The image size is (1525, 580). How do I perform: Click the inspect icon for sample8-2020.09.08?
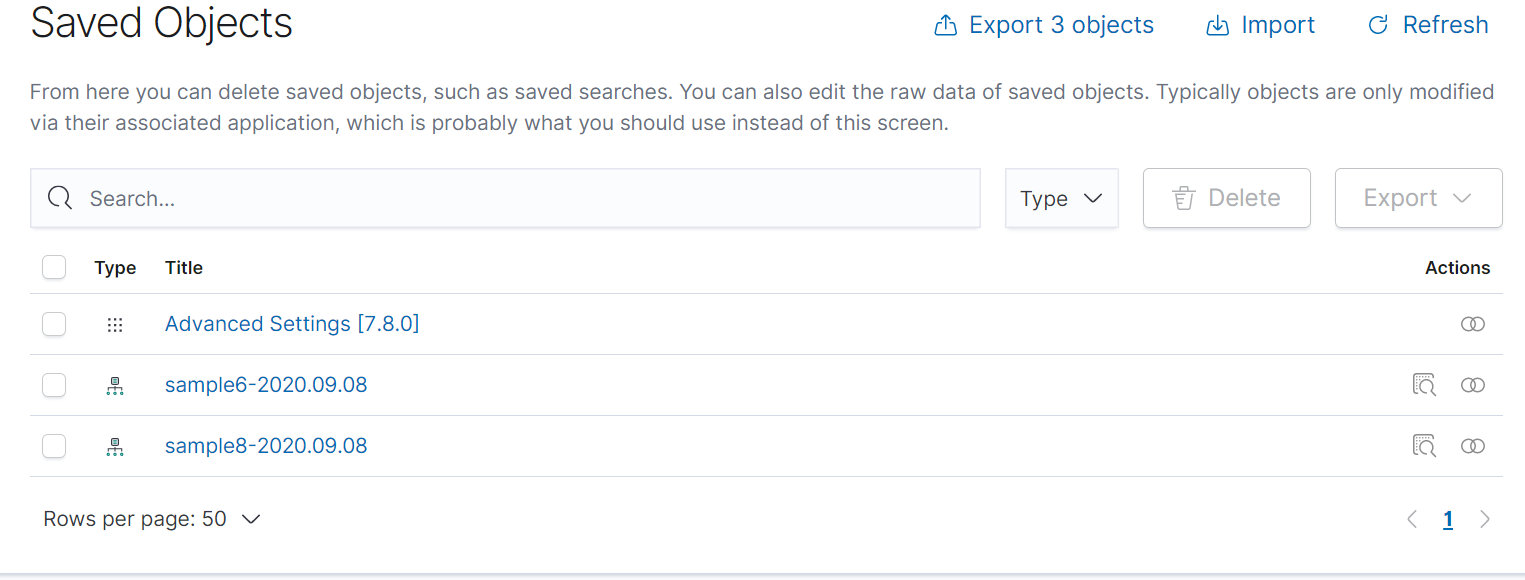coord(1424,446)
